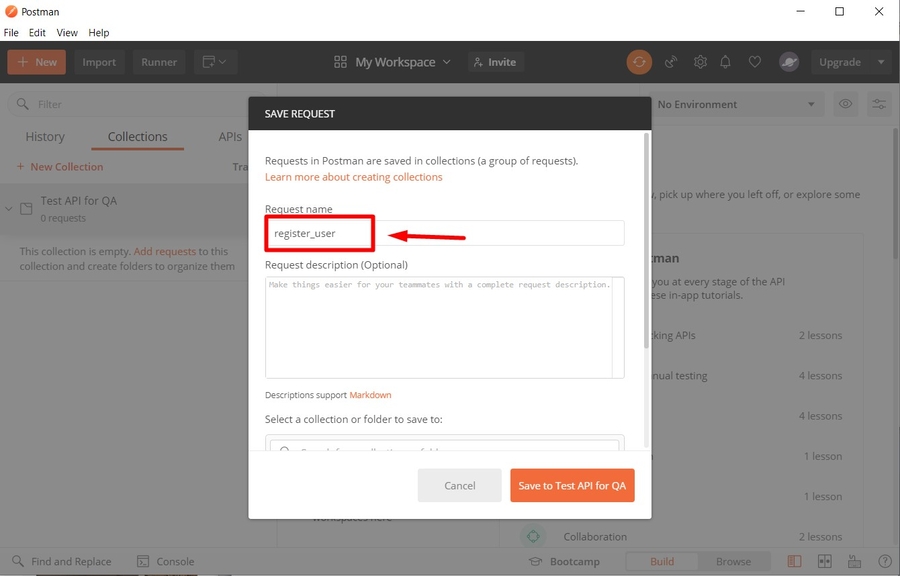Click the environment quick look eye icon
This screenshot has height=576, width=900.
click(845, 104)
